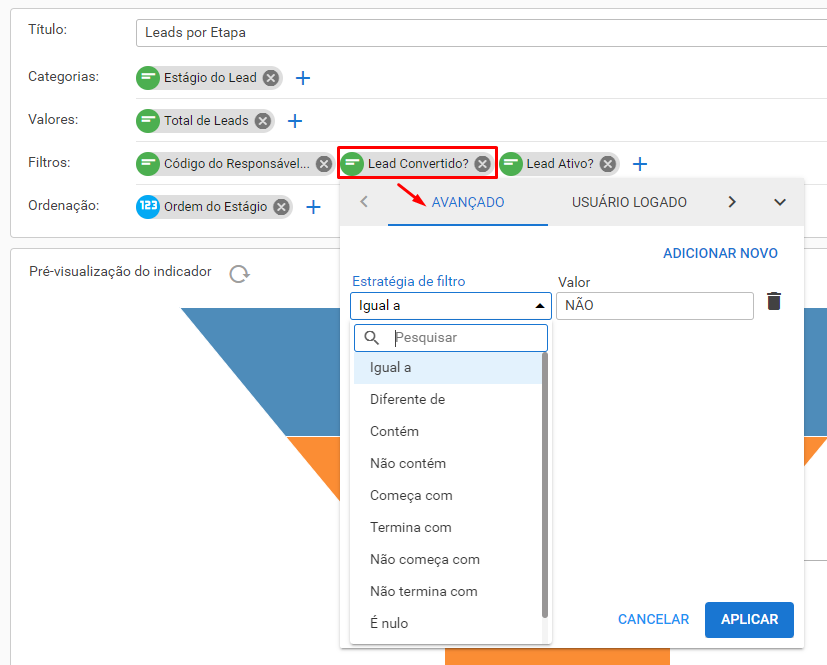Screen dimensions: 827x665
Task: Click the CANCELAR button
Action: [653, 620]
